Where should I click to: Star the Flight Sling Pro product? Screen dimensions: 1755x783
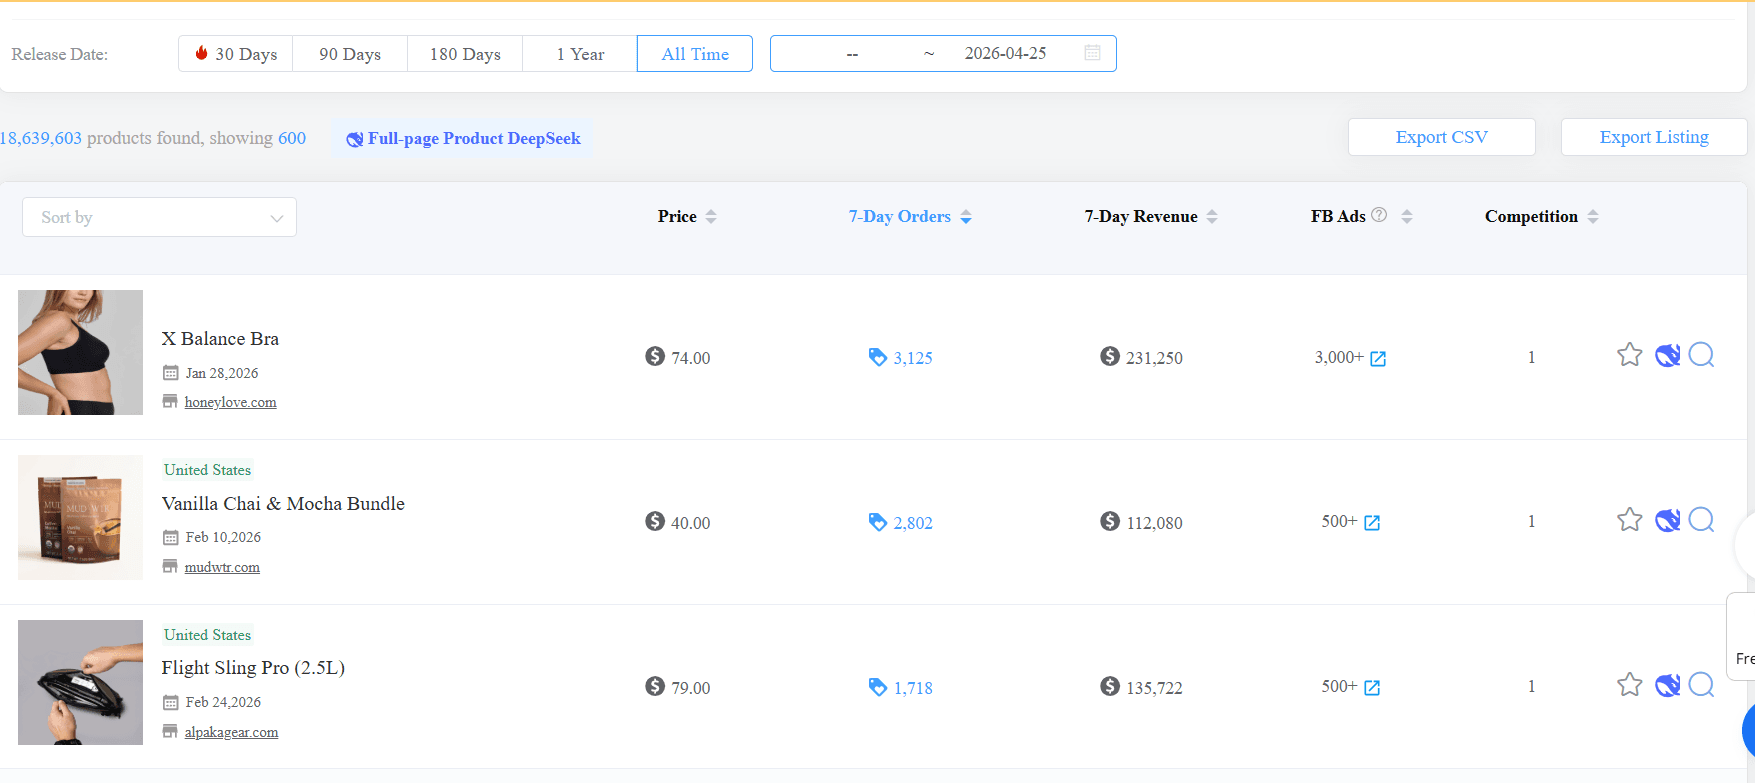[1629, 685]
